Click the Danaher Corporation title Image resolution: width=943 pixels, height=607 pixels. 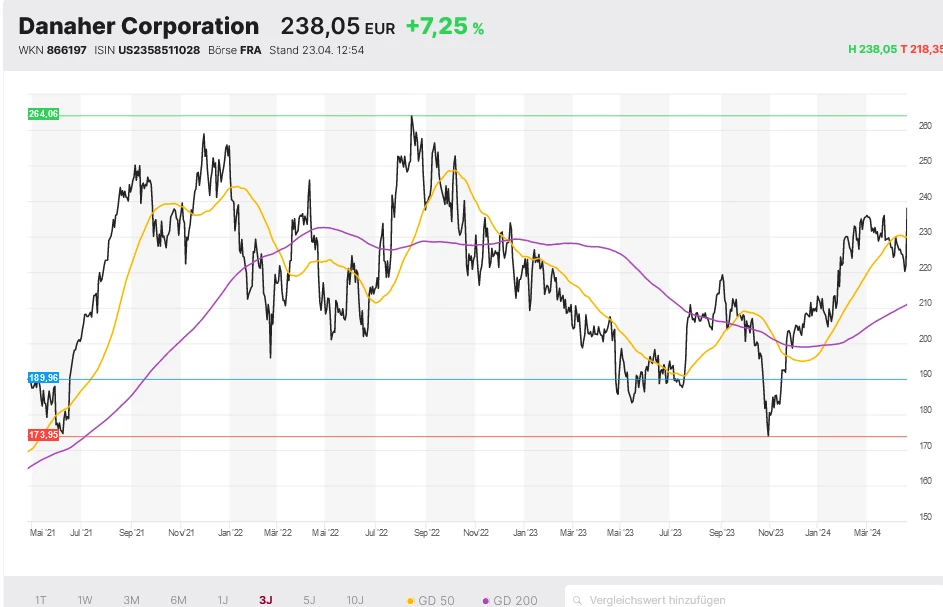(x=138, y=27)
